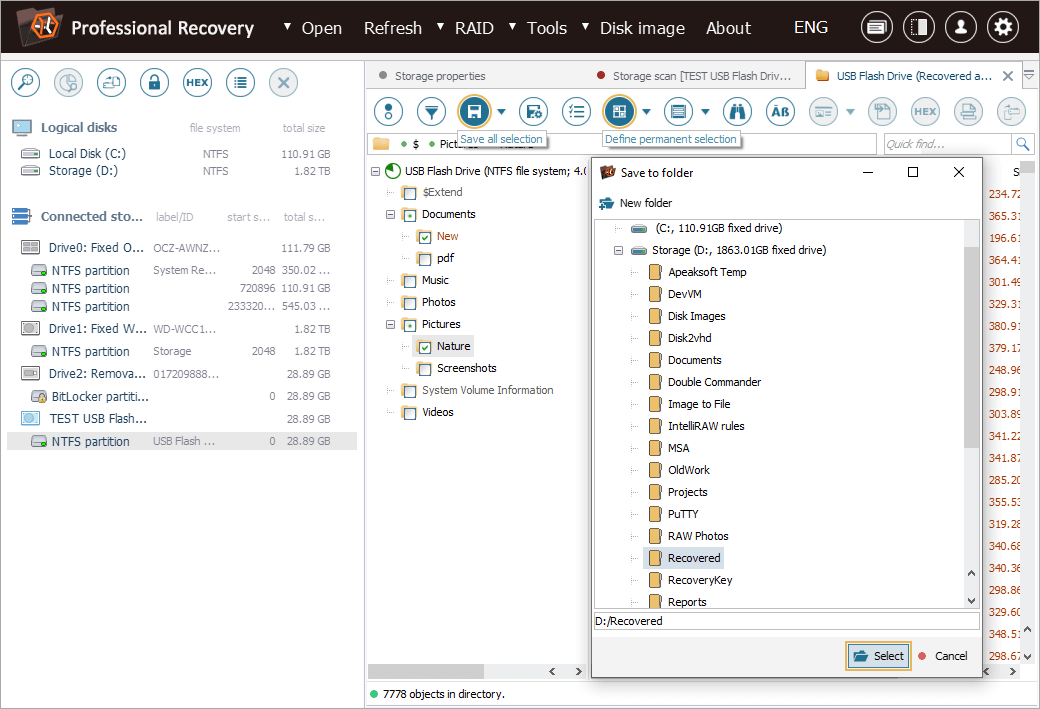The image size is (1040, 709).
Task: Check the Music folder checkbox
Action: [x=409, y=281]
